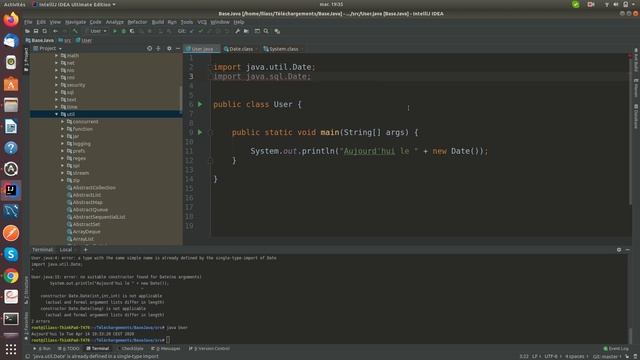The height and width of the screenshot is (360, 640).
Task: Click Project tree vertical scrollbar
Action: point(181,100)
